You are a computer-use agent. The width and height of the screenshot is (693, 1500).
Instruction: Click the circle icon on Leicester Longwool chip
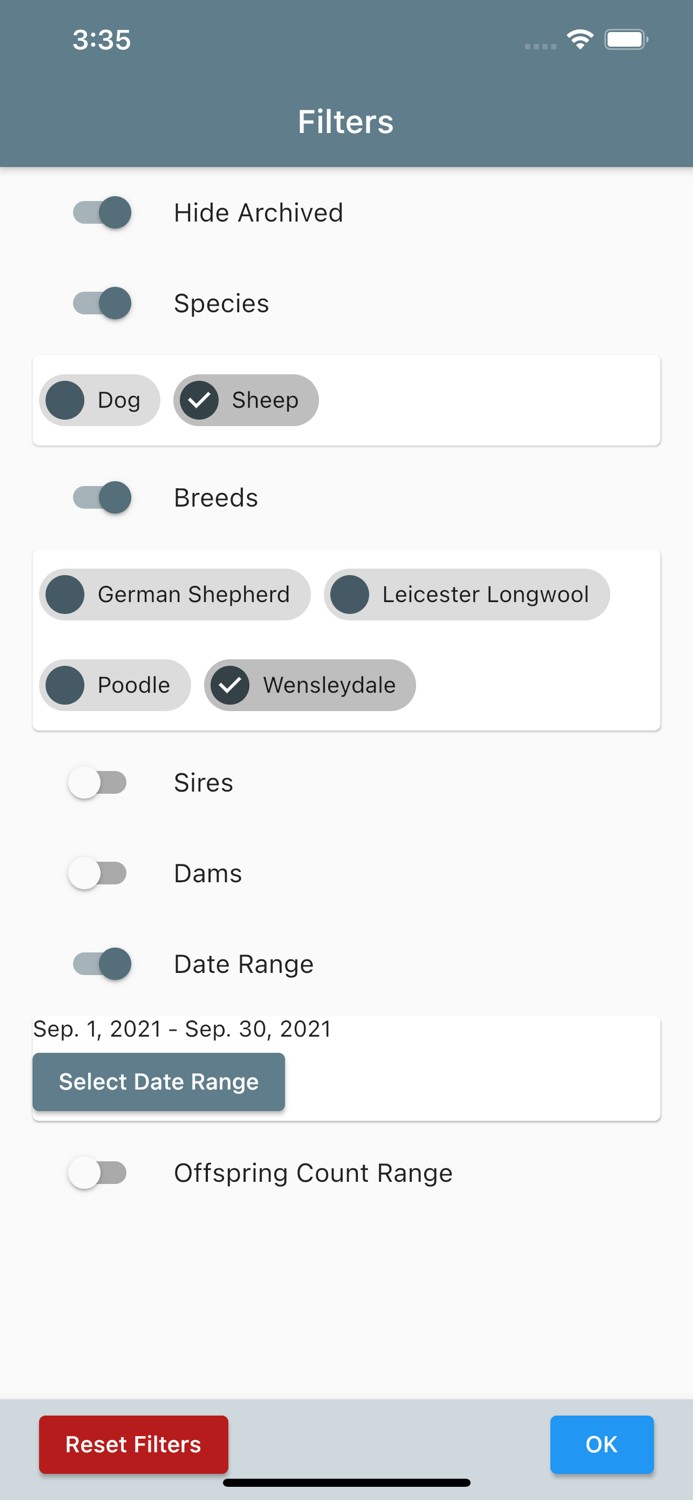[x=350, y=594]
